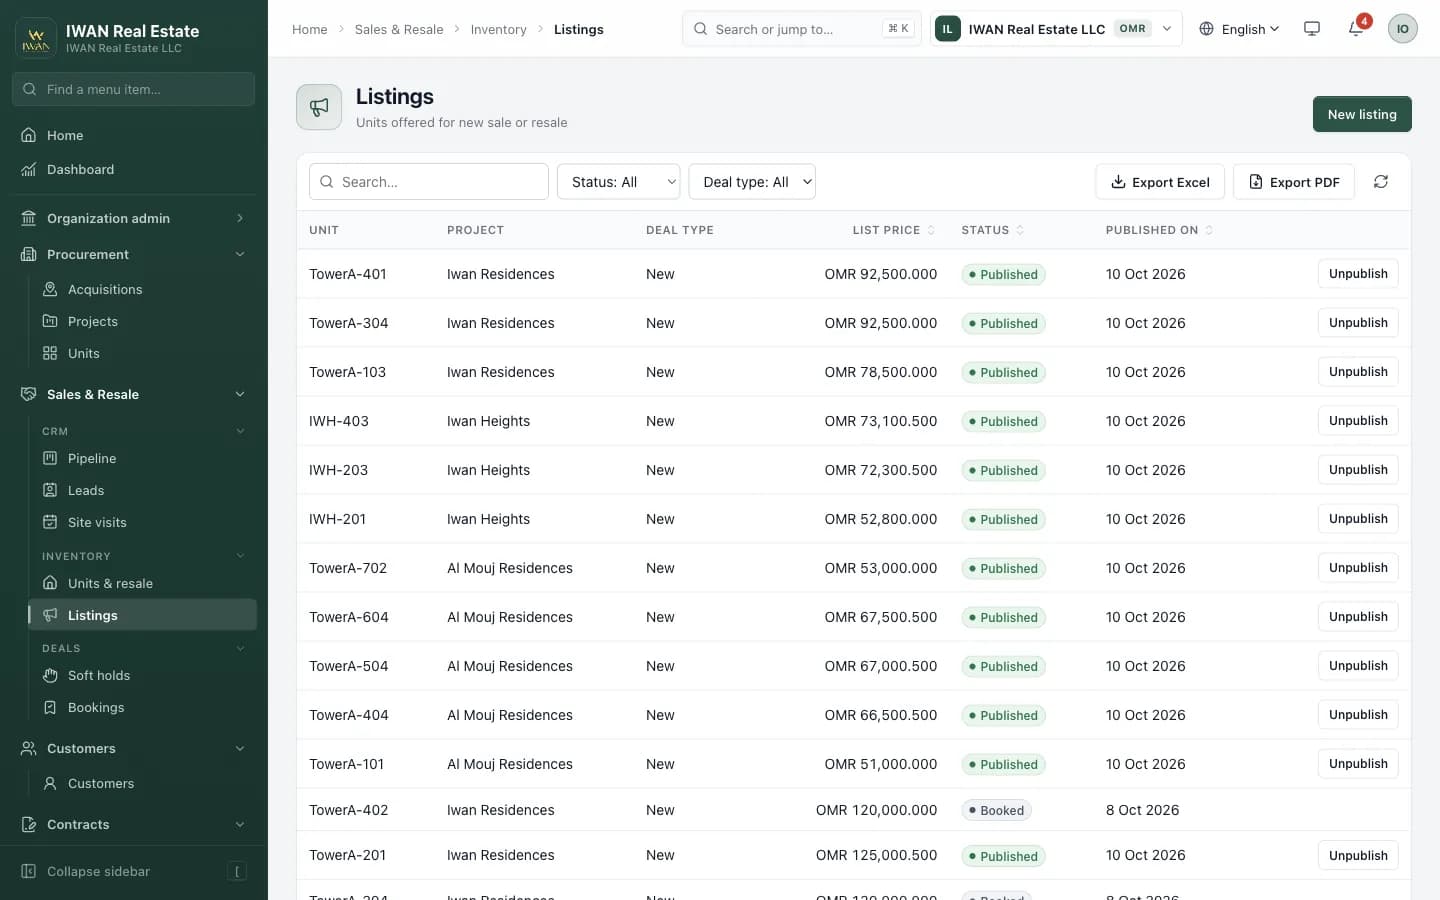Collapse the Procurement section
The width and height of the screenshot is (1440, 900).
point(134,254)
